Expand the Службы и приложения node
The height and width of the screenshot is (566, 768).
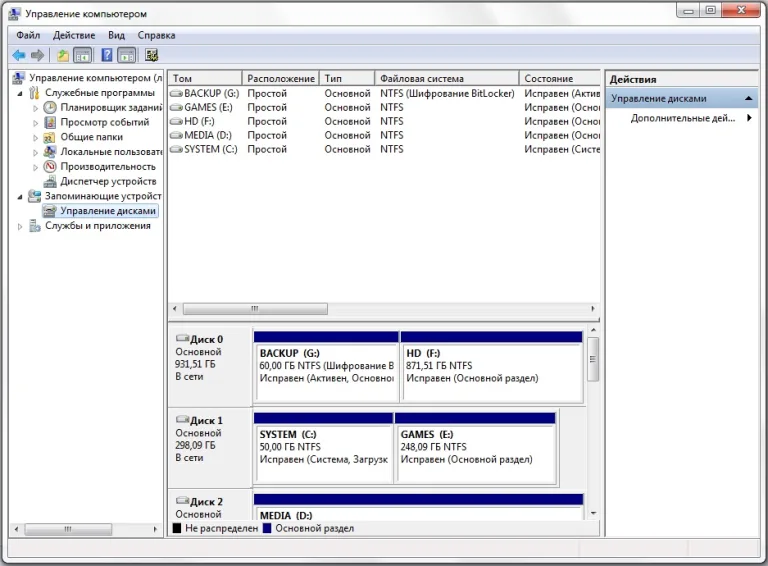pyautogui.click(x=20, y=226)
